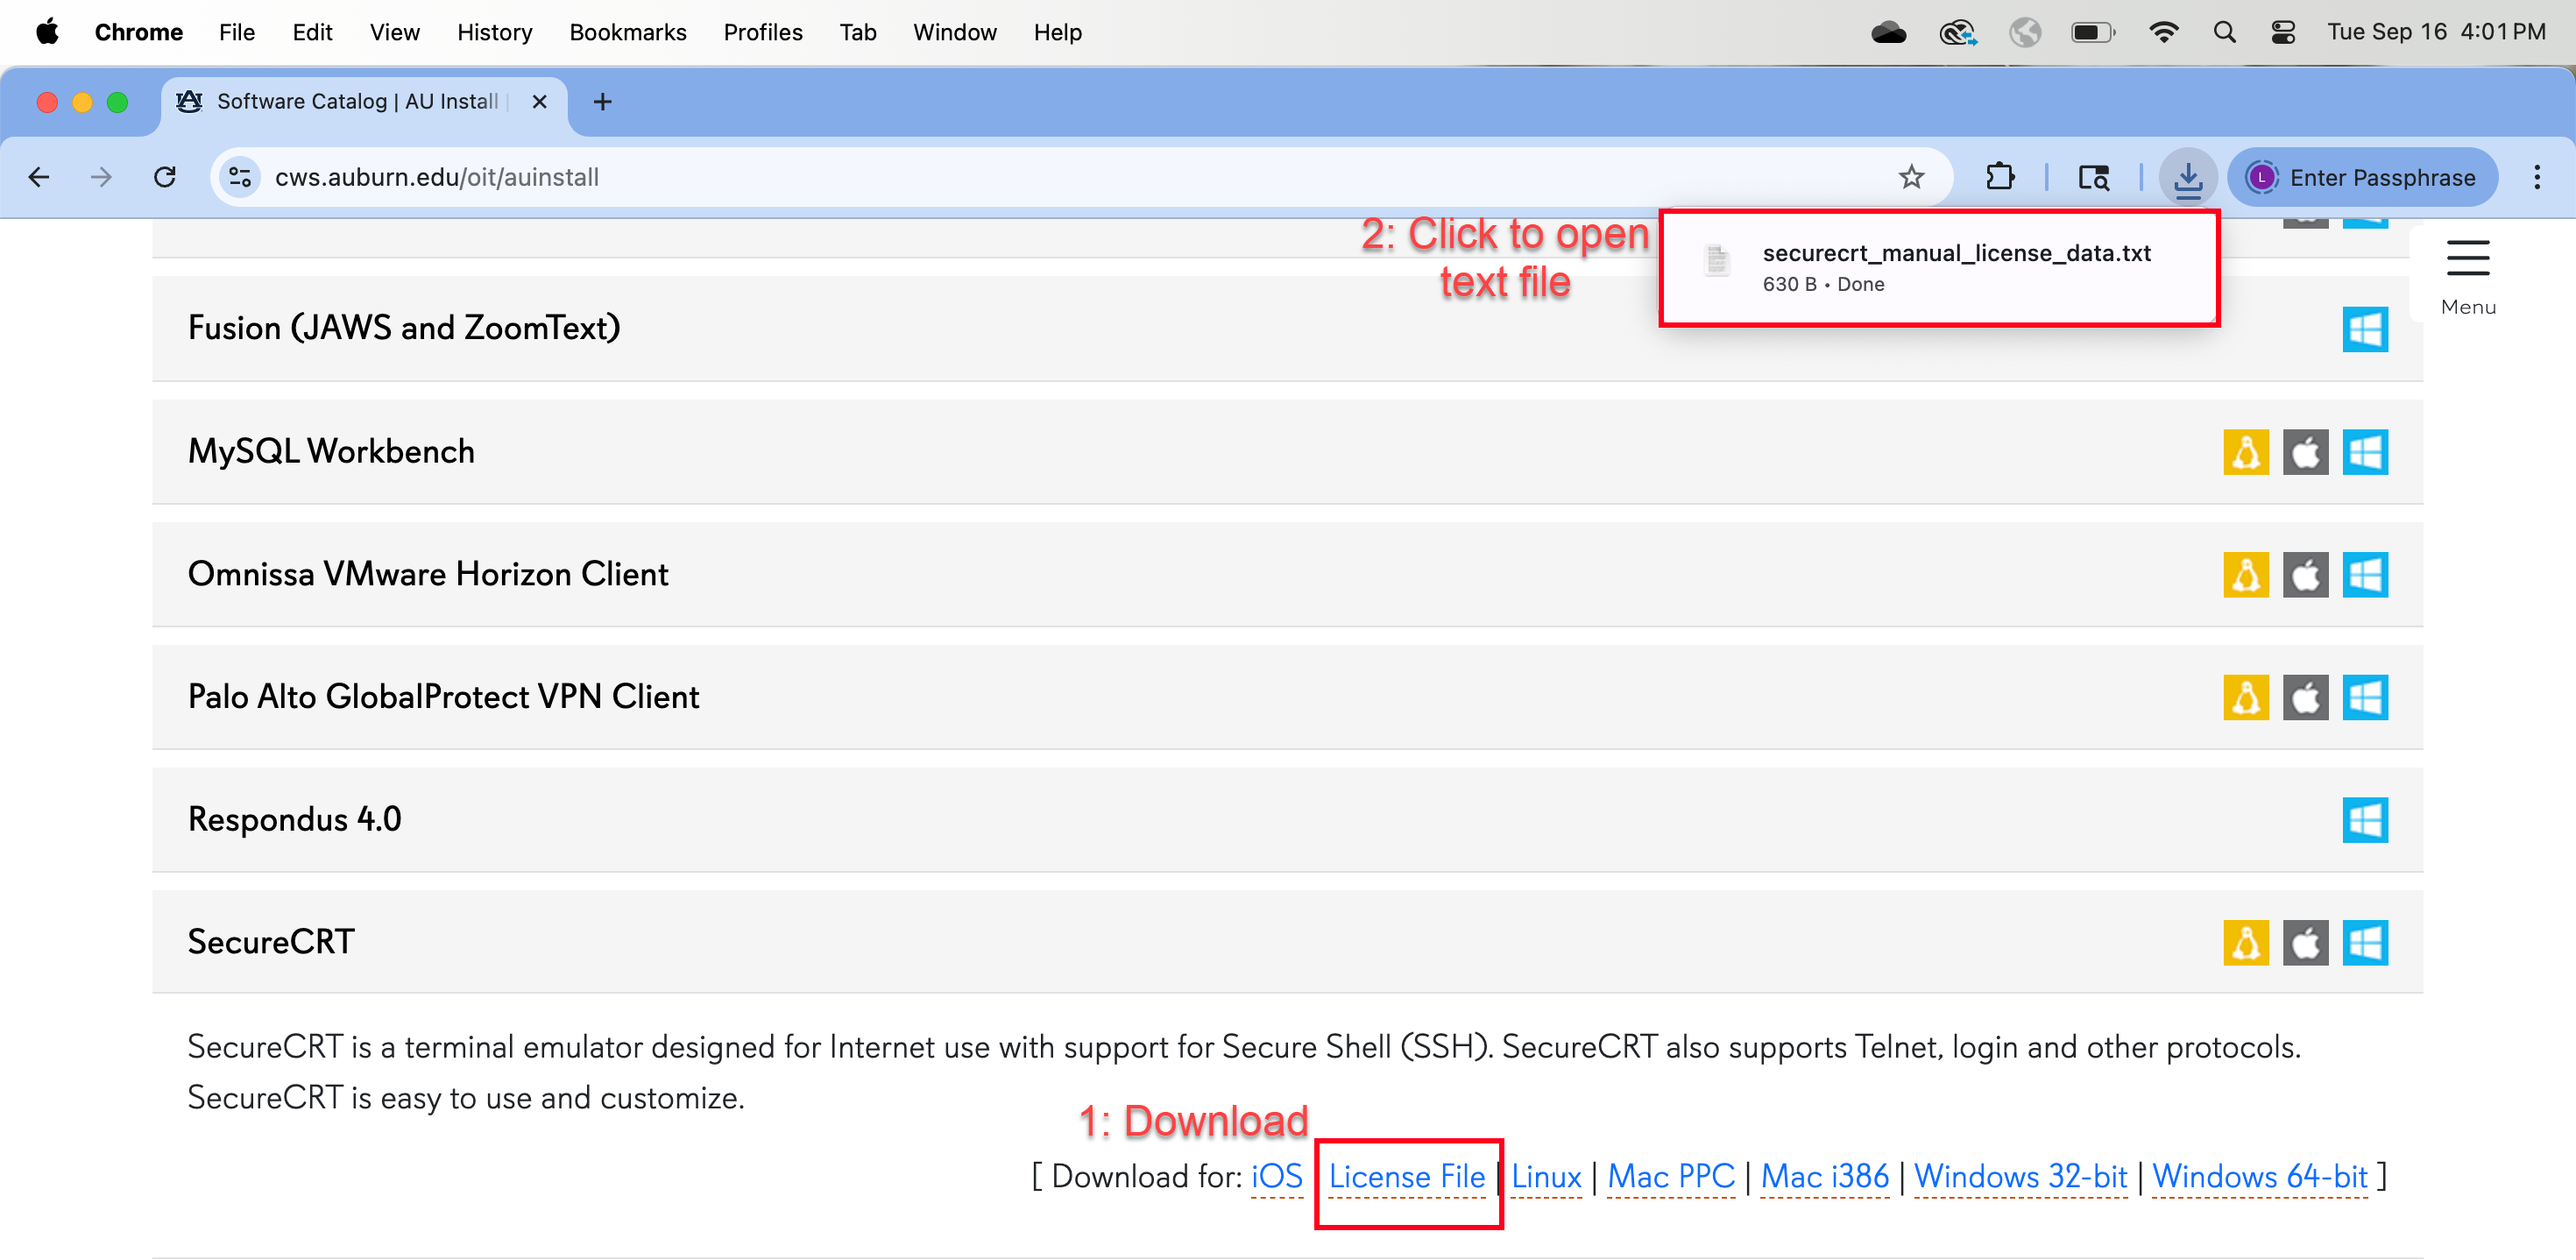
Task: Collapse the SecureCRT row
Action: (x=1287, y=943)
